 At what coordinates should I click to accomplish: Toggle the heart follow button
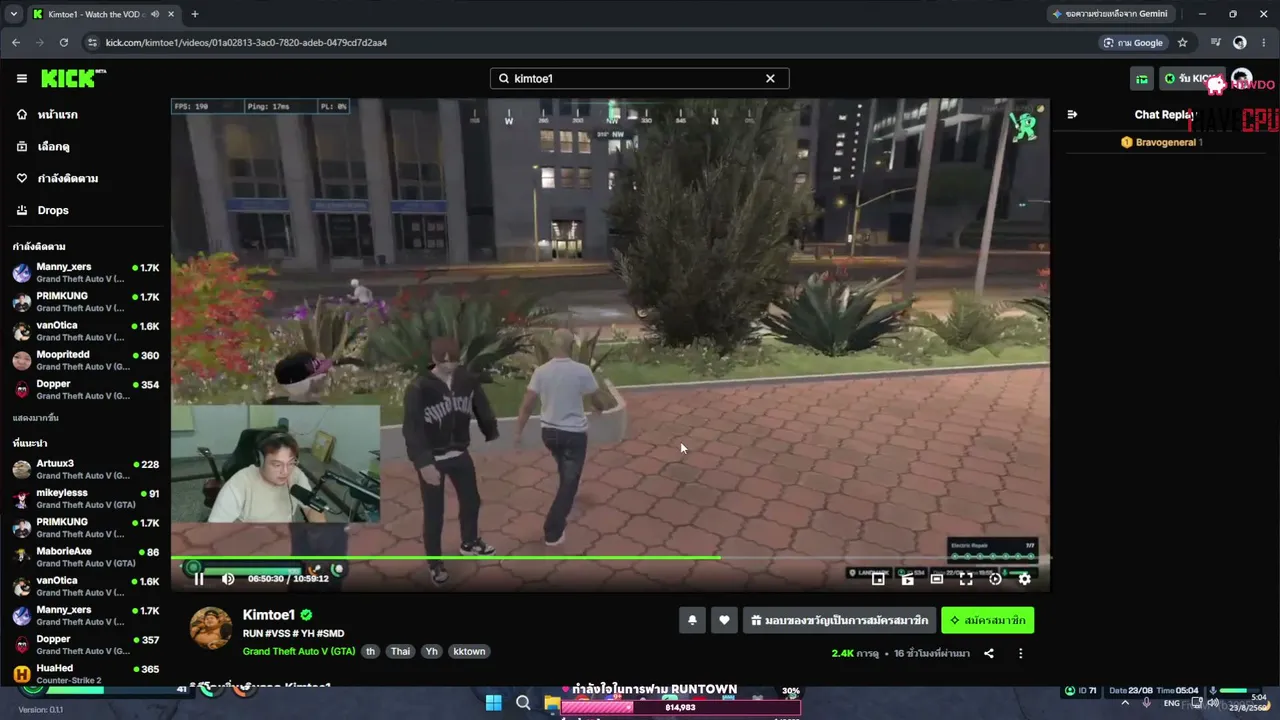(724, 620)
